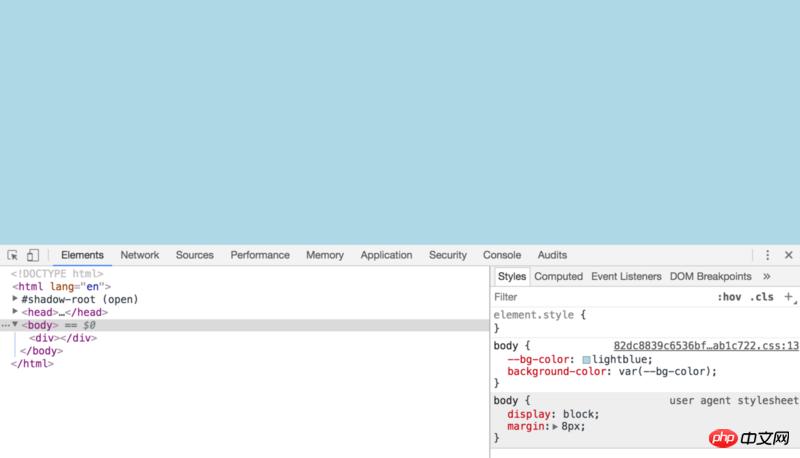800x458 pixels.
Task: Open the Console tab
Action: tap(502, 255)
